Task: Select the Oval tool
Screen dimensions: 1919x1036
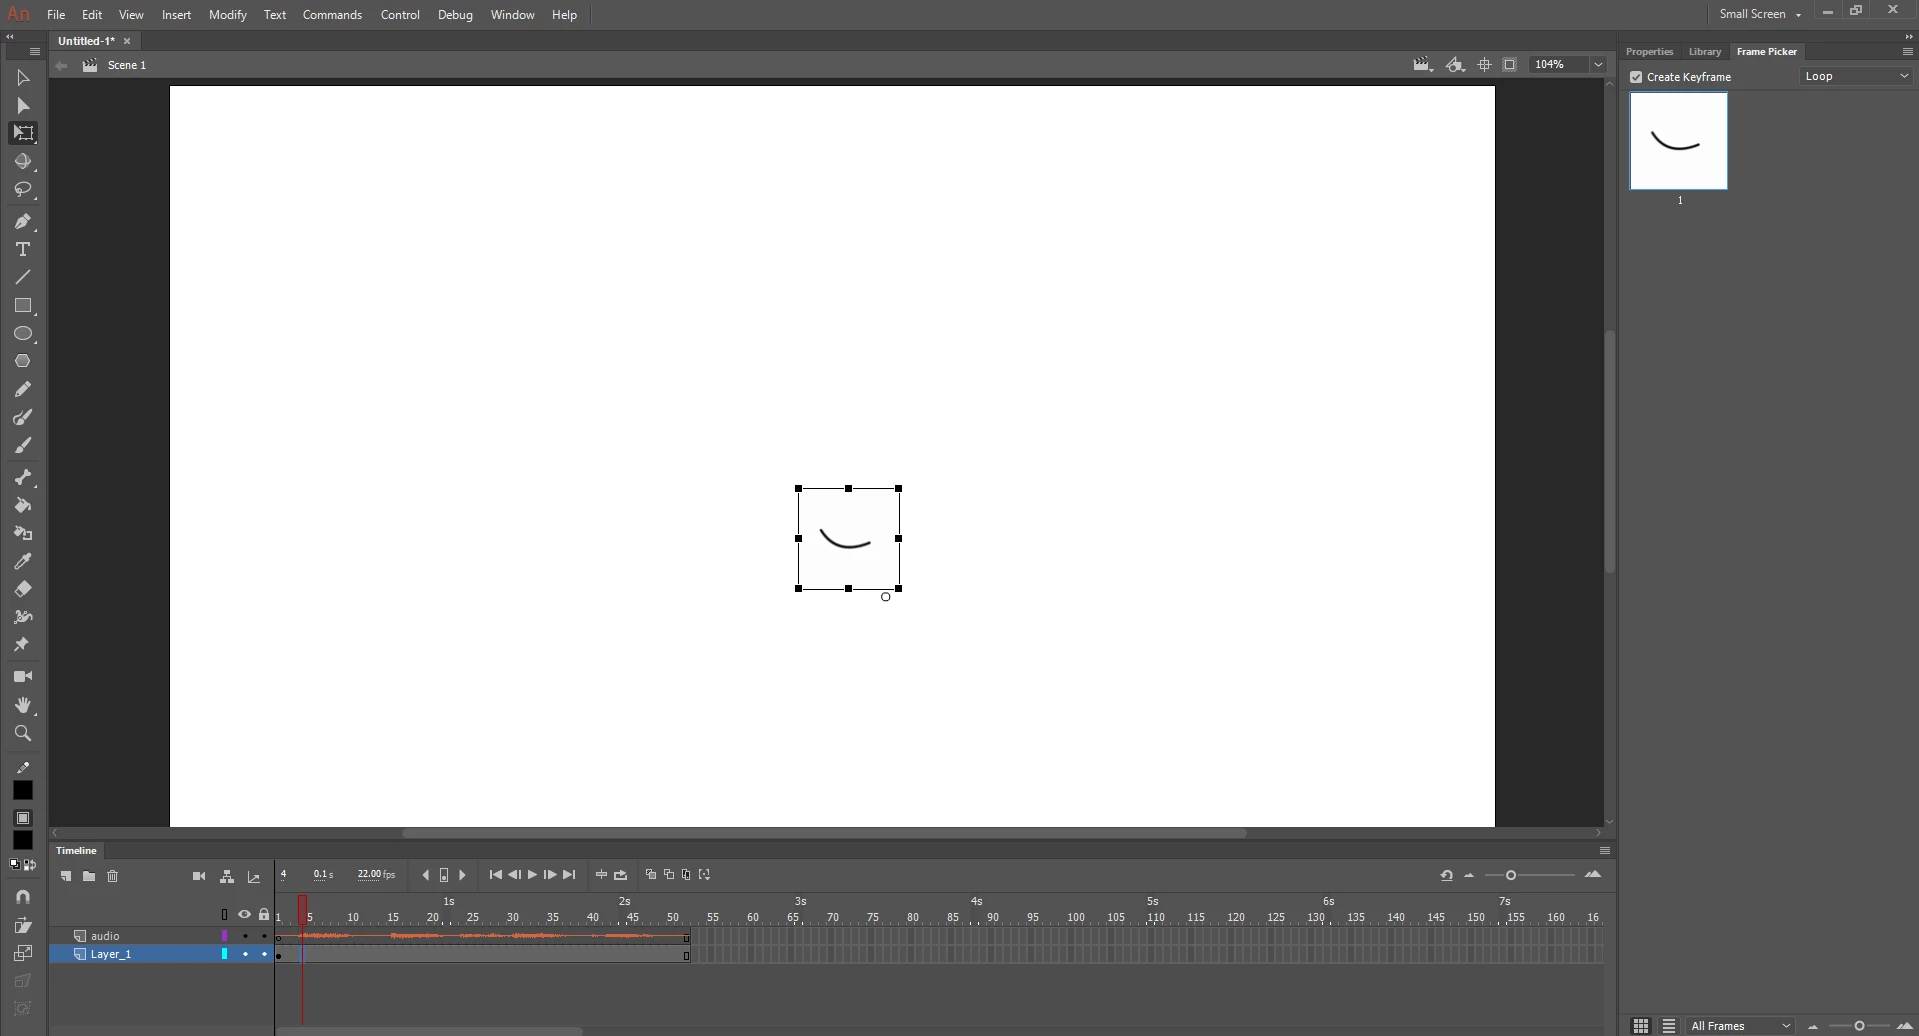Action: [x=23, y=333]
